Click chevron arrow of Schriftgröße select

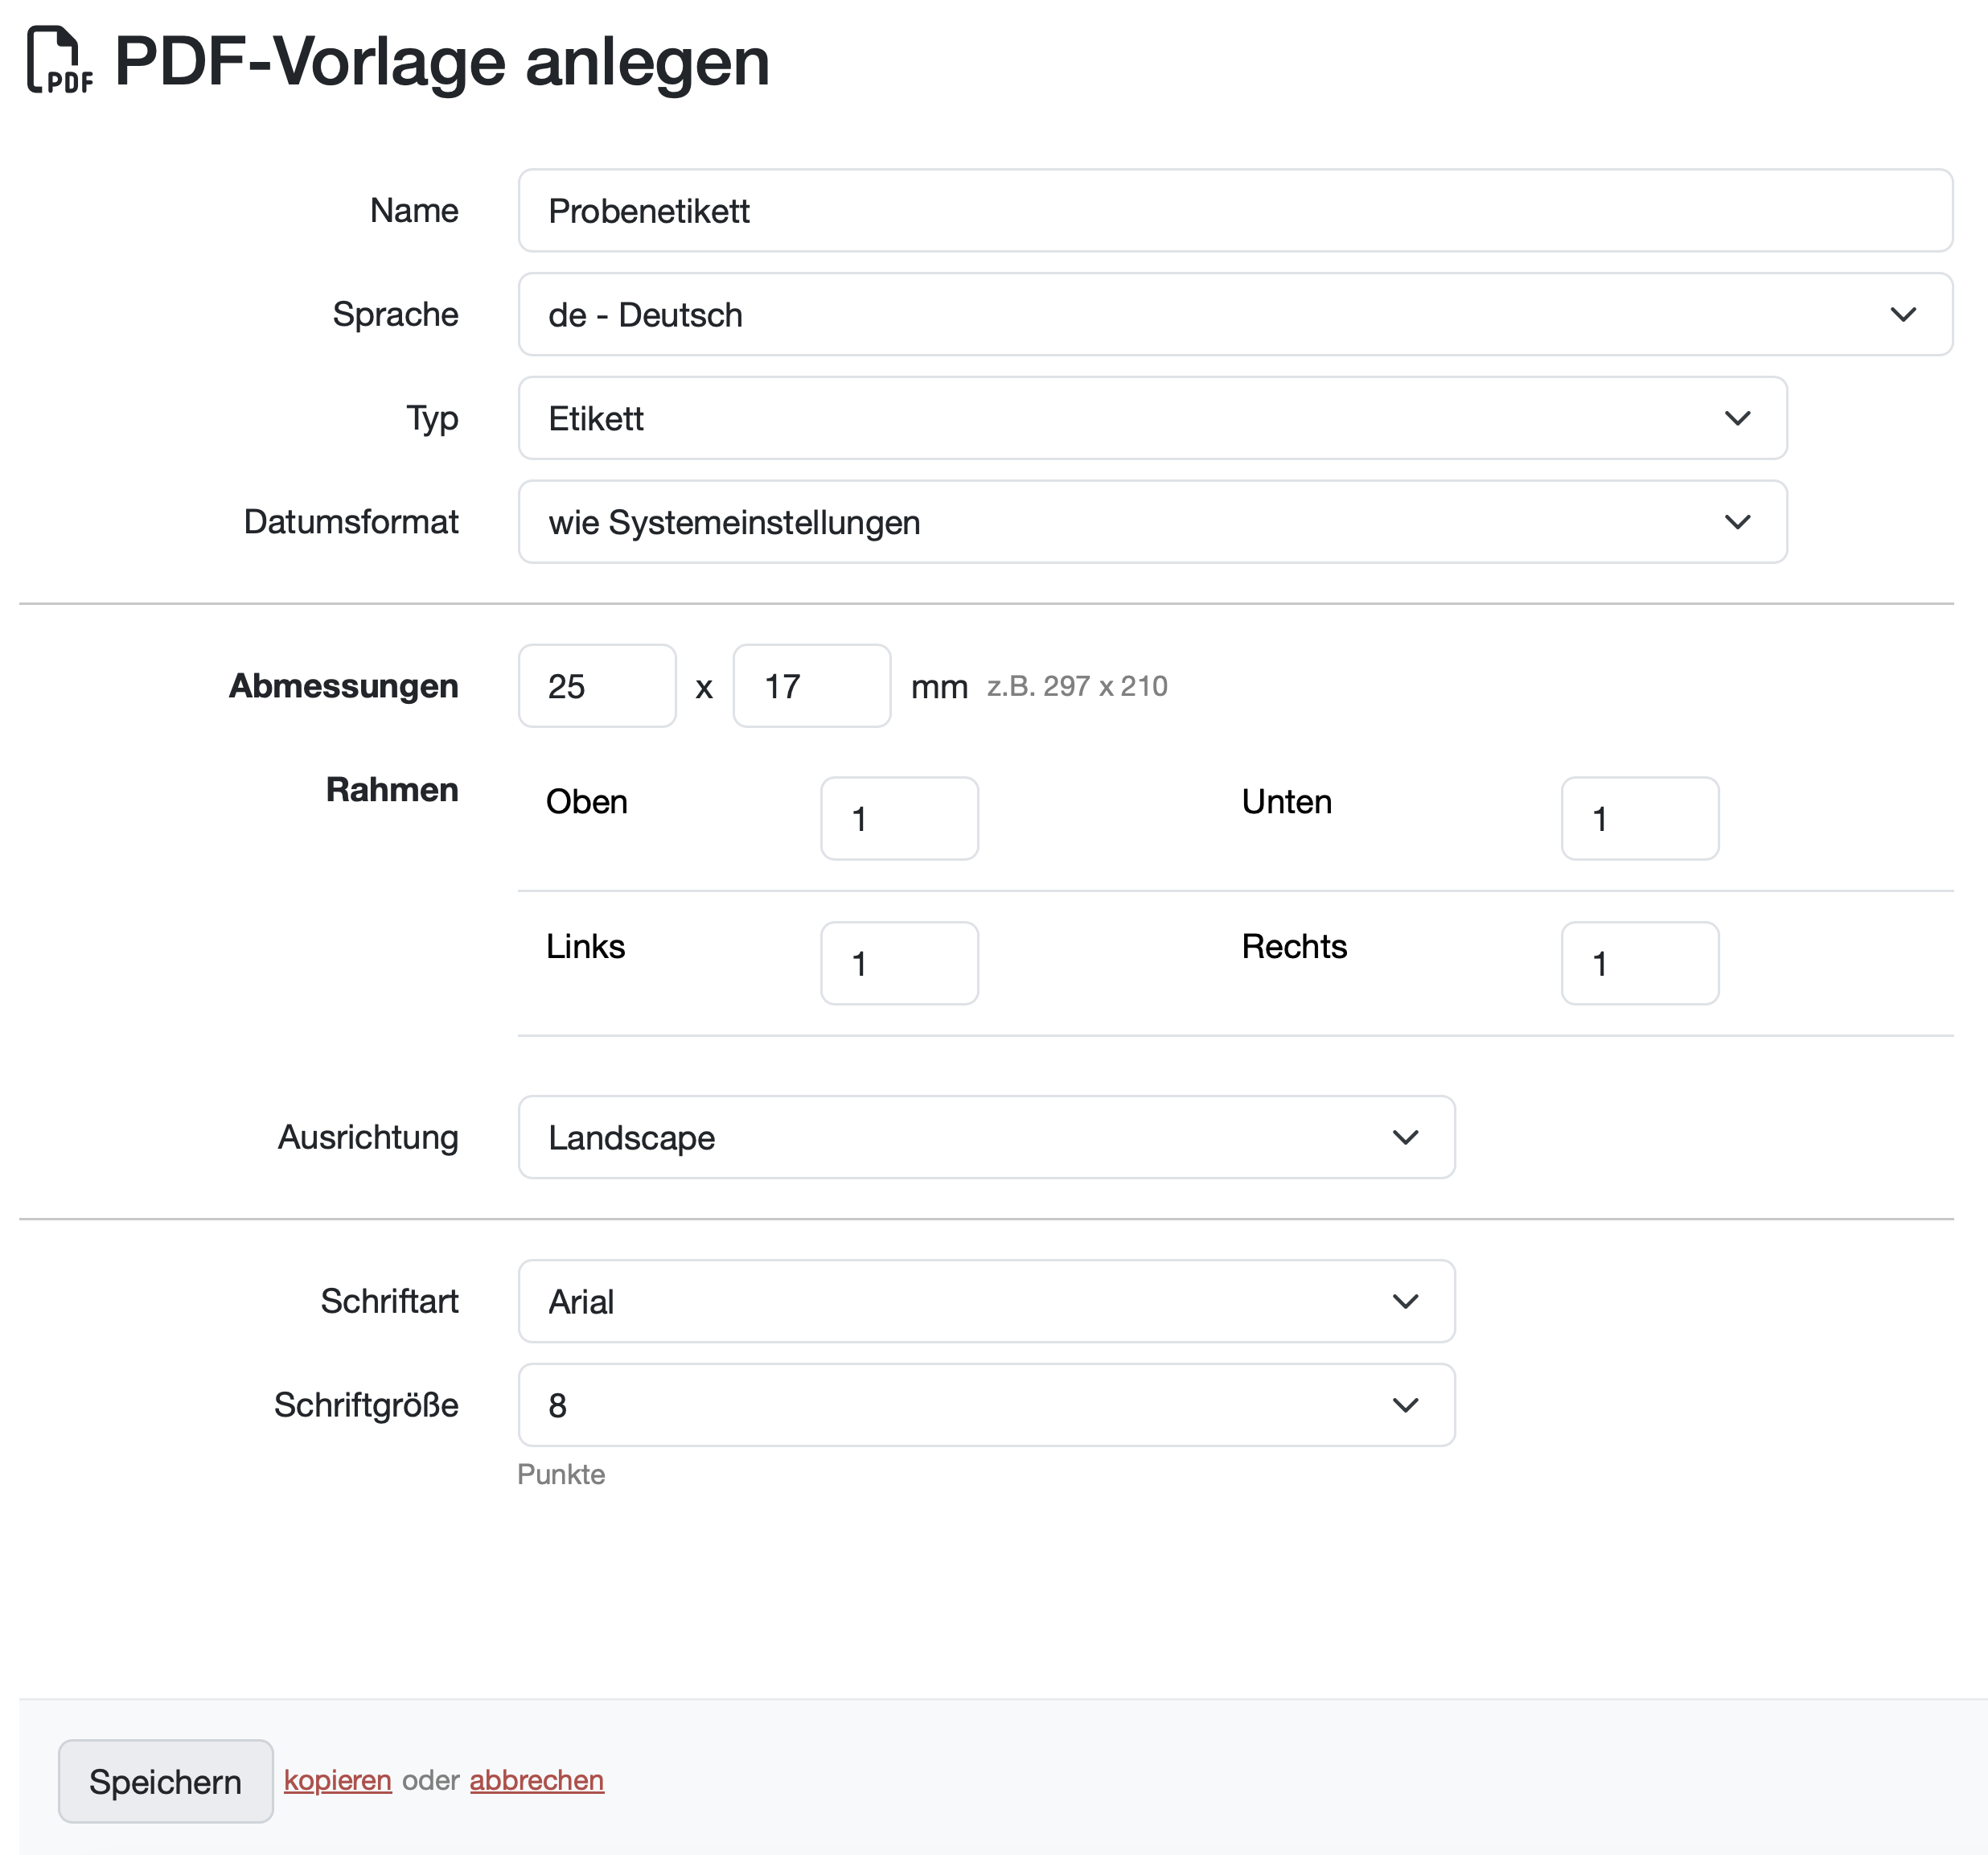[1405, 1406]
